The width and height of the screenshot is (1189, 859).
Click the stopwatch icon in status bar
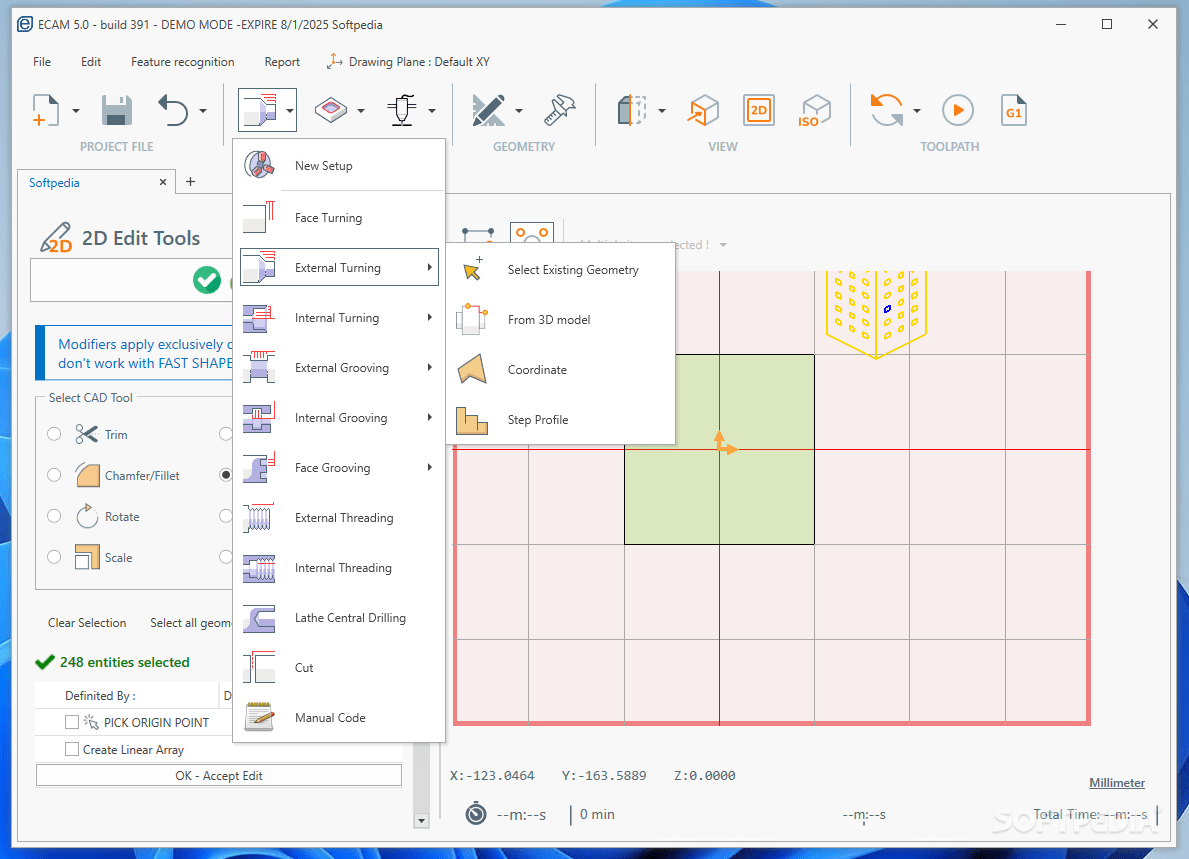tap(475, 814)
